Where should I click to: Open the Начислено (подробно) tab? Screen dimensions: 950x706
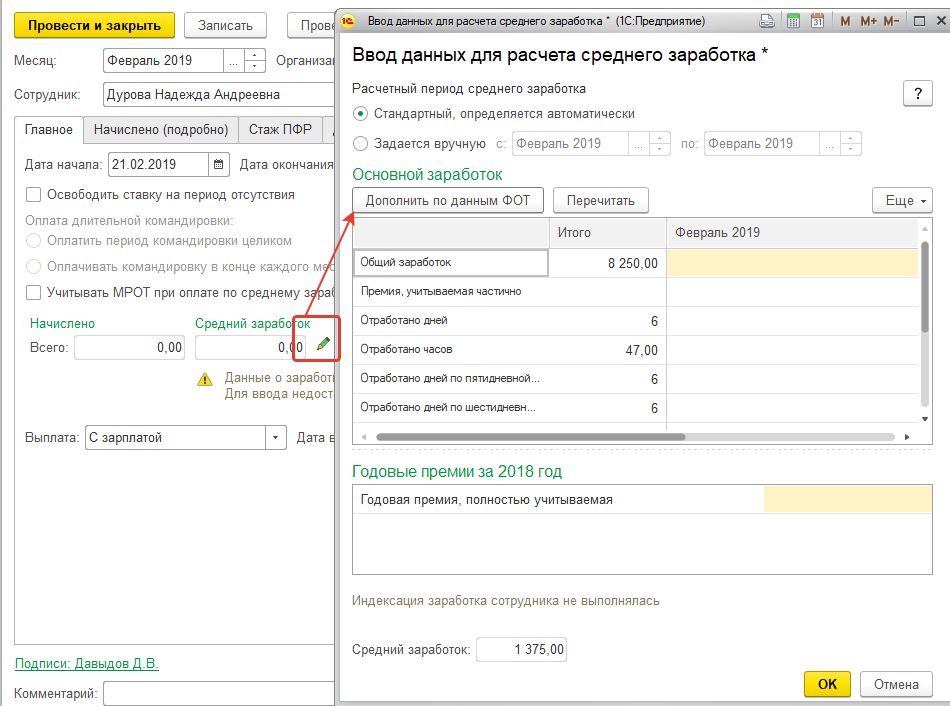point(161,130)
